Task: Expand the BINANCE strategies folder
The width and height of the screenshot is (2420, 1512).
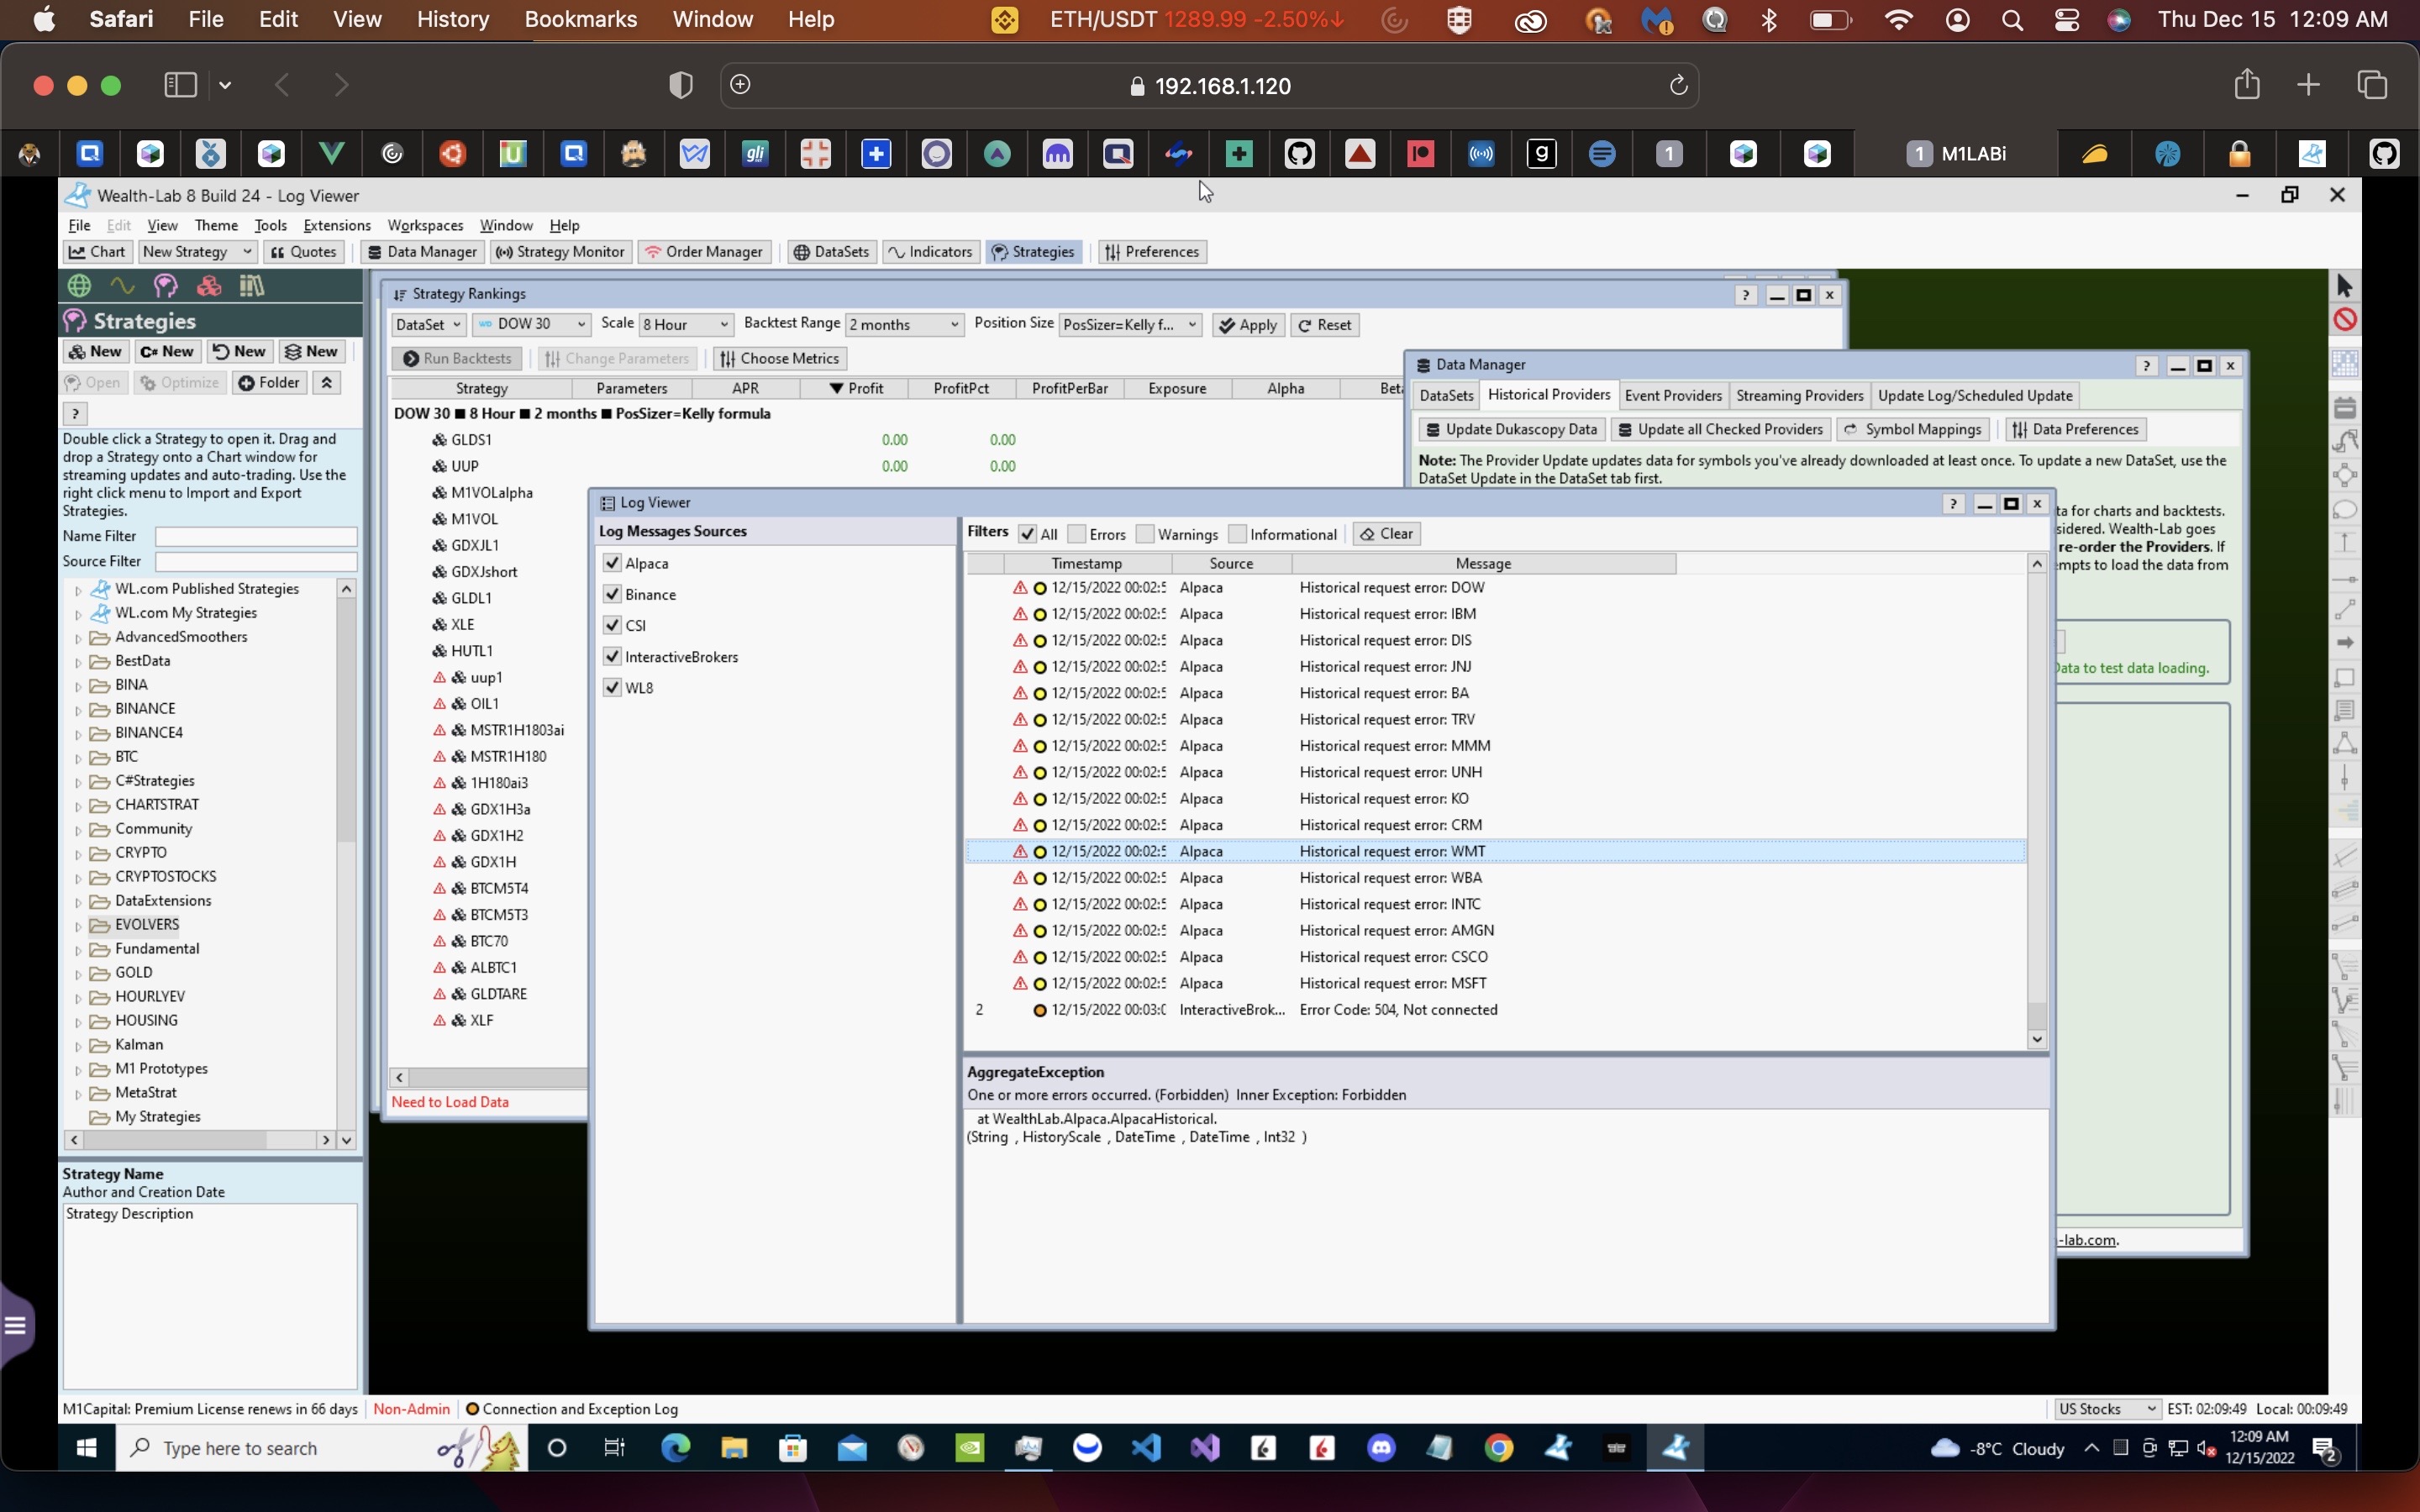Action: [x=78, y=710]
